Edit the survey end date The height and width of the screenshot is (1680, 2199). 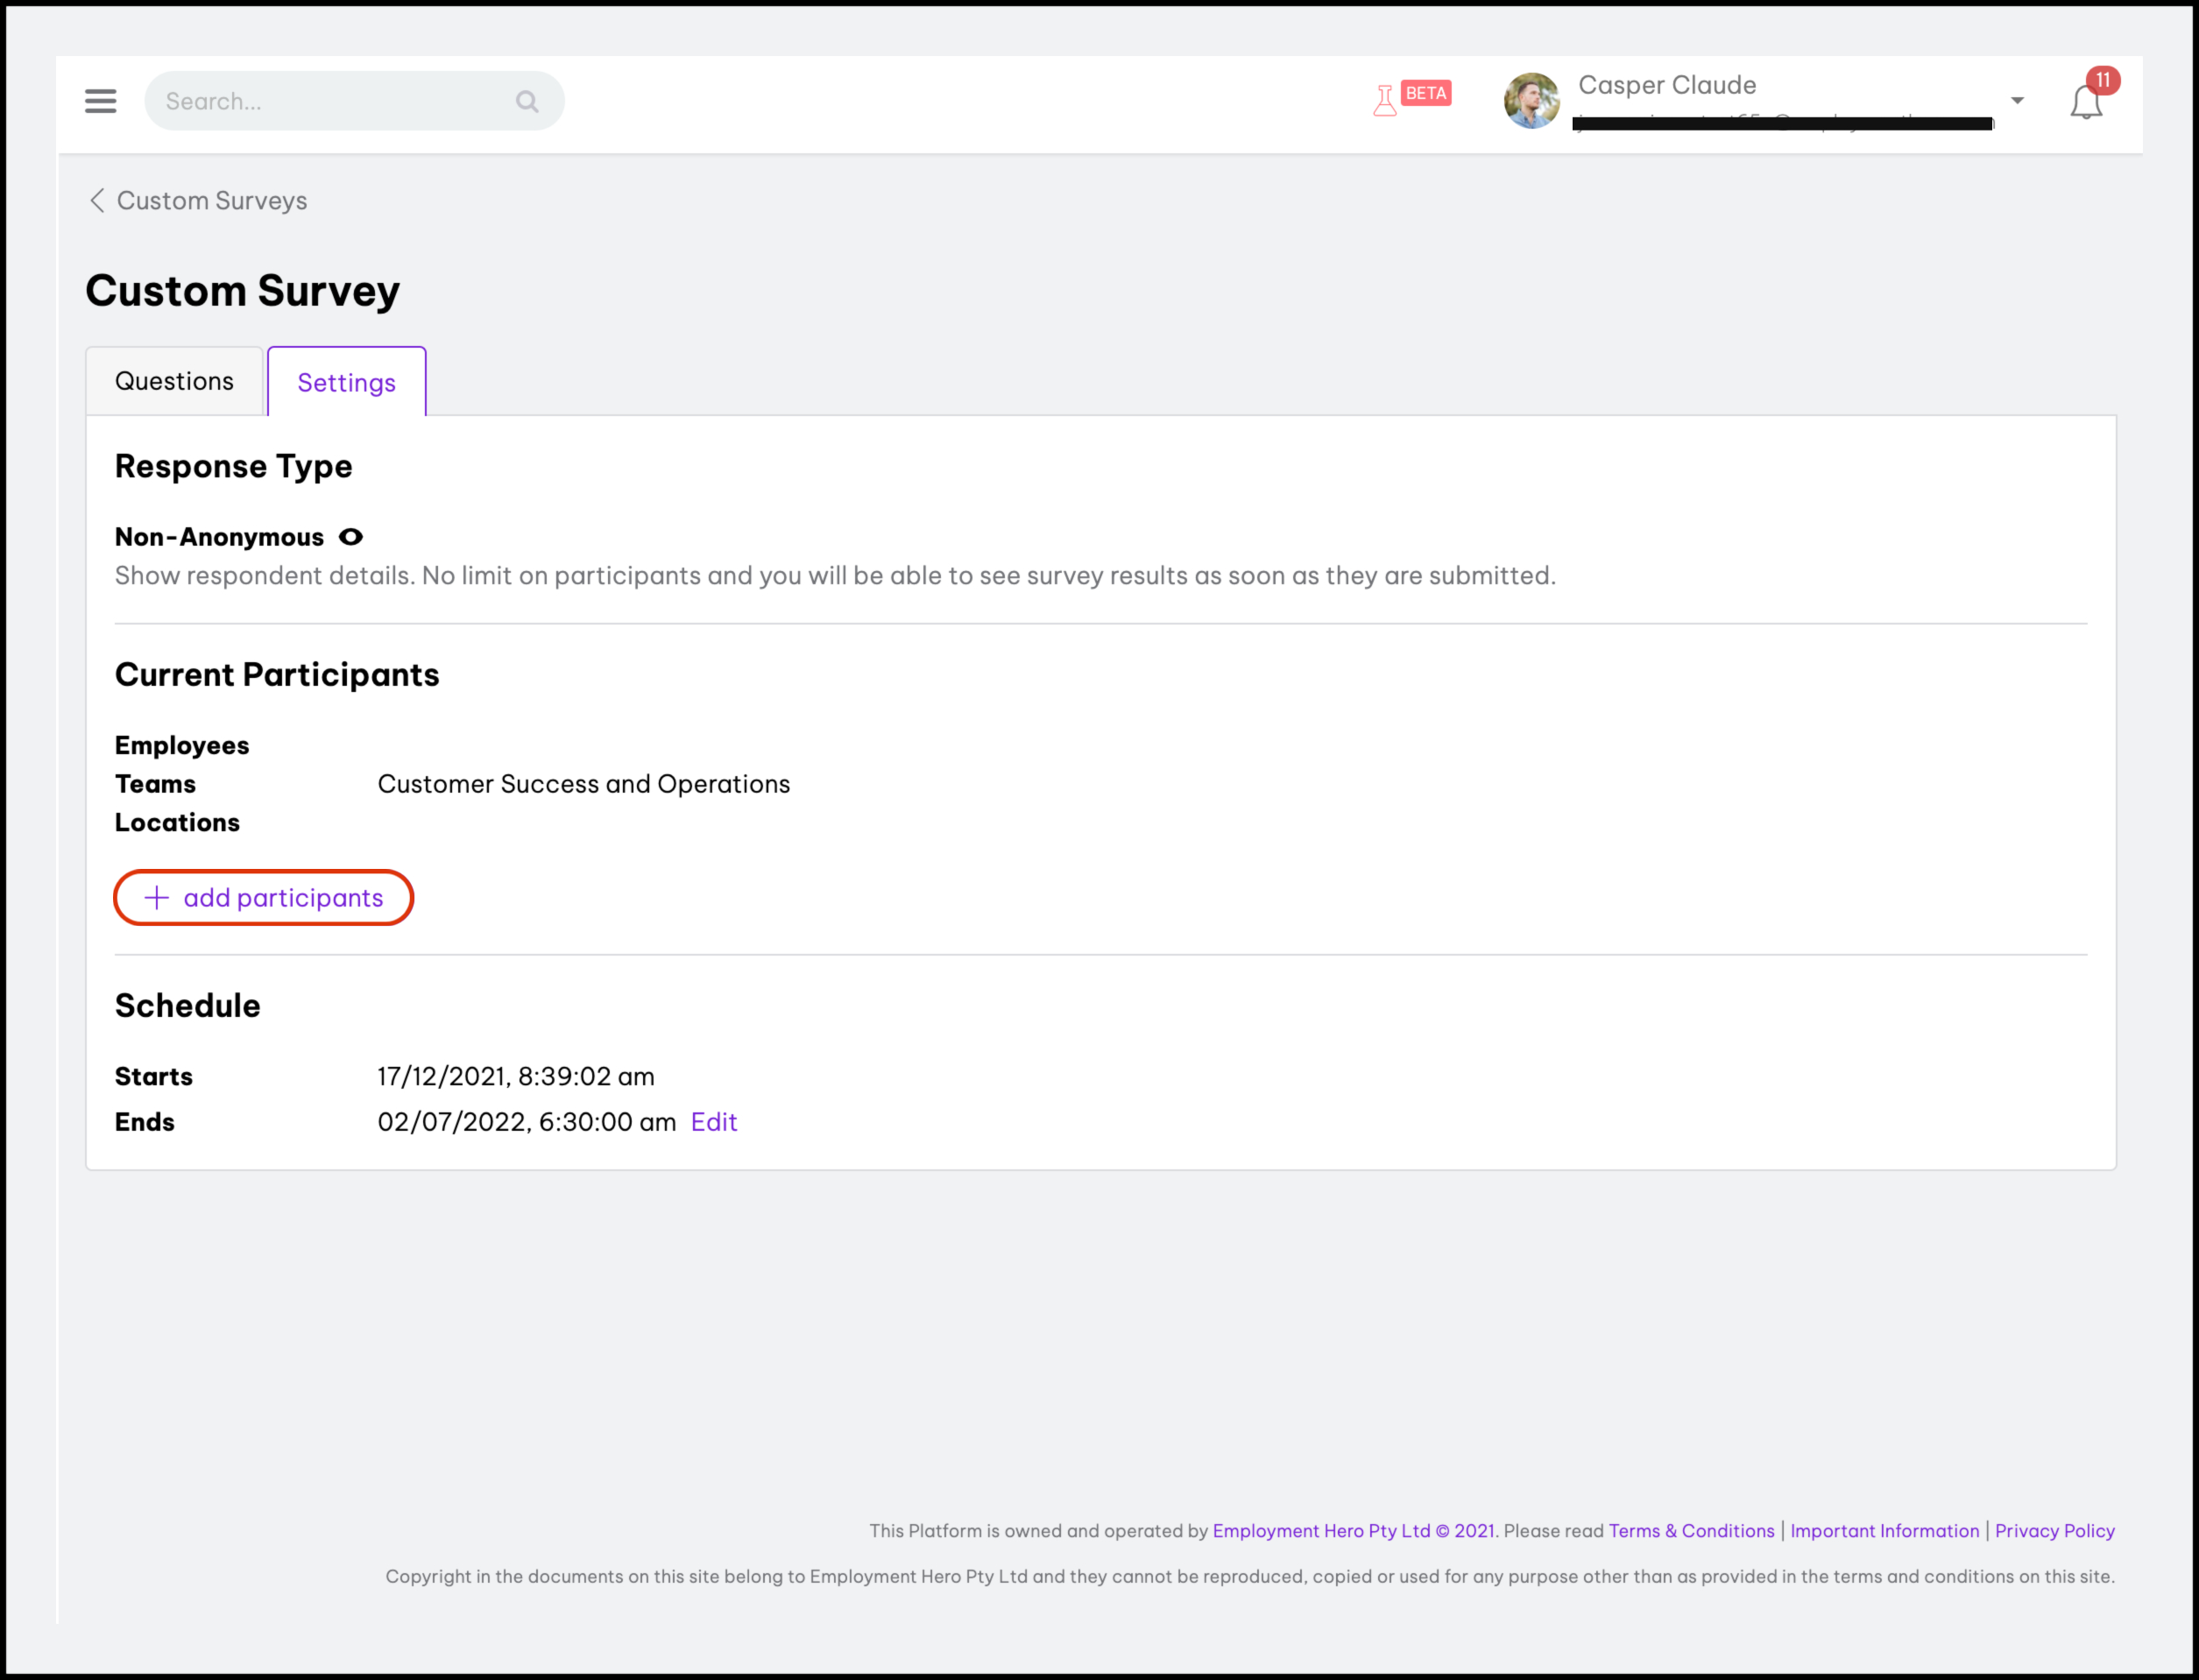pos(713,1122)
